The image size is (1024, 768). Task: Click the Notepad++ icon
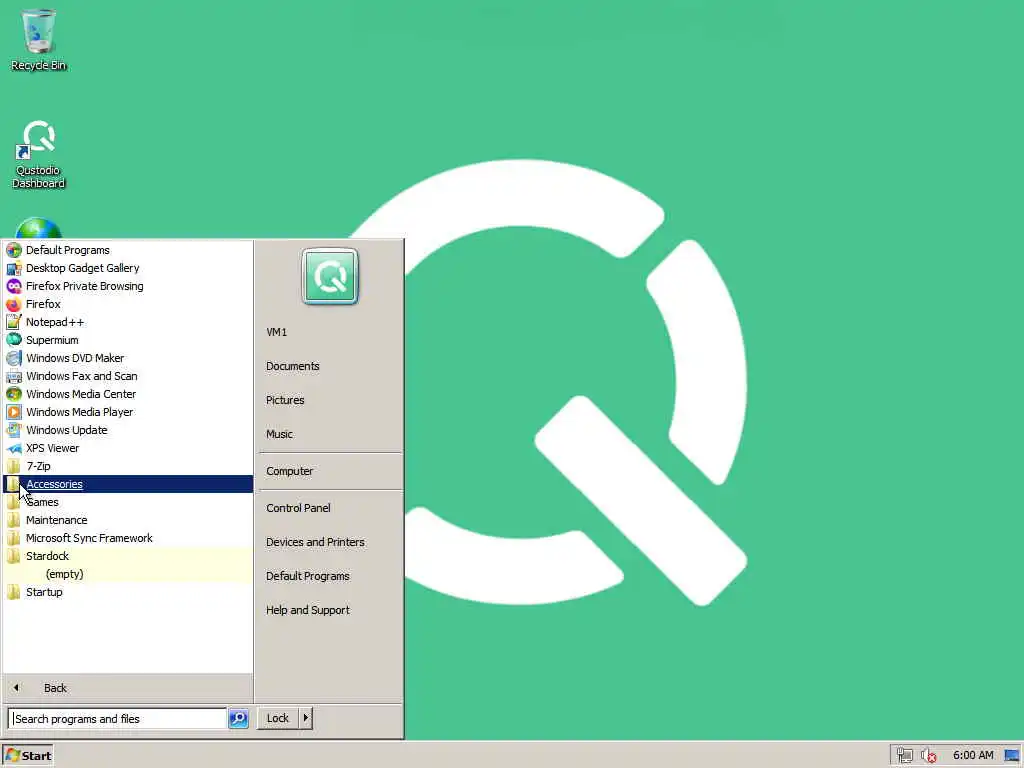click(14, 322)
